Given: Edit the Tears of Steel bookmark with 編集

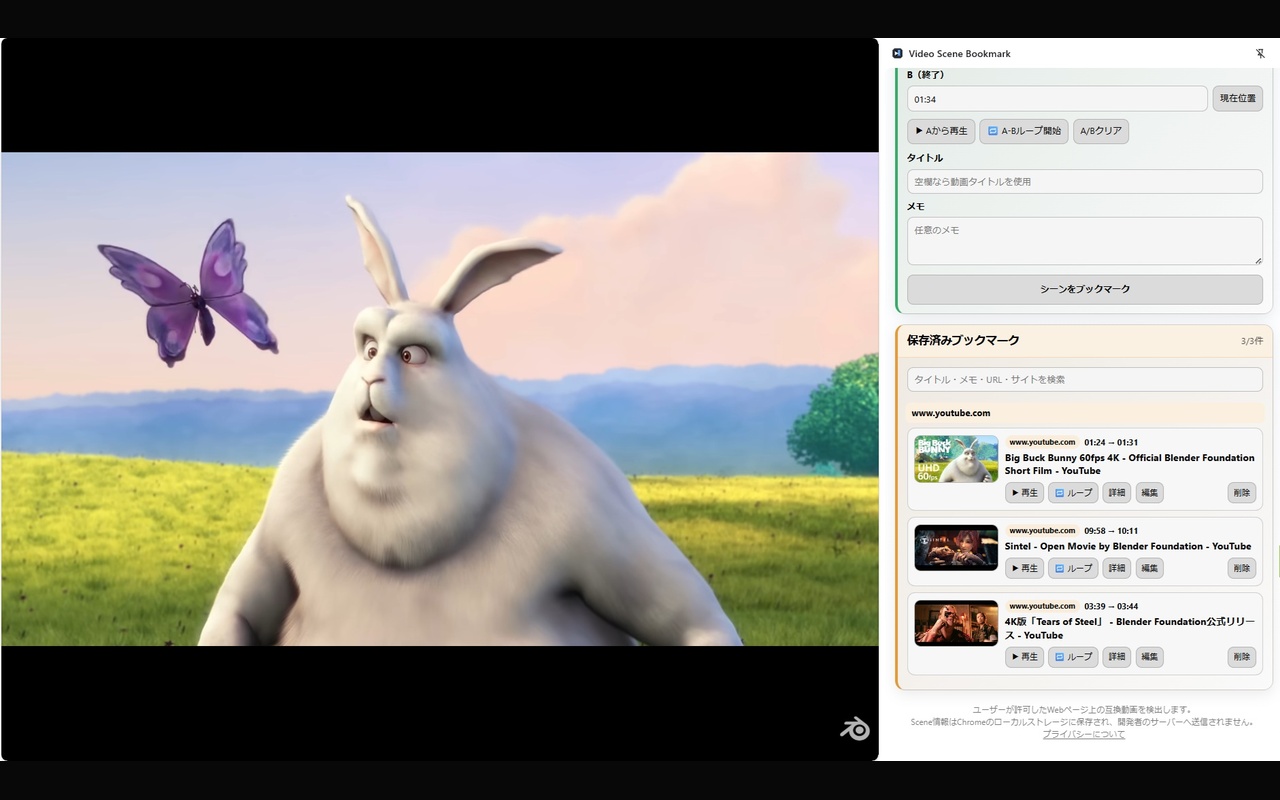Looking at the screenshot, I should (x=1149, y=657).
